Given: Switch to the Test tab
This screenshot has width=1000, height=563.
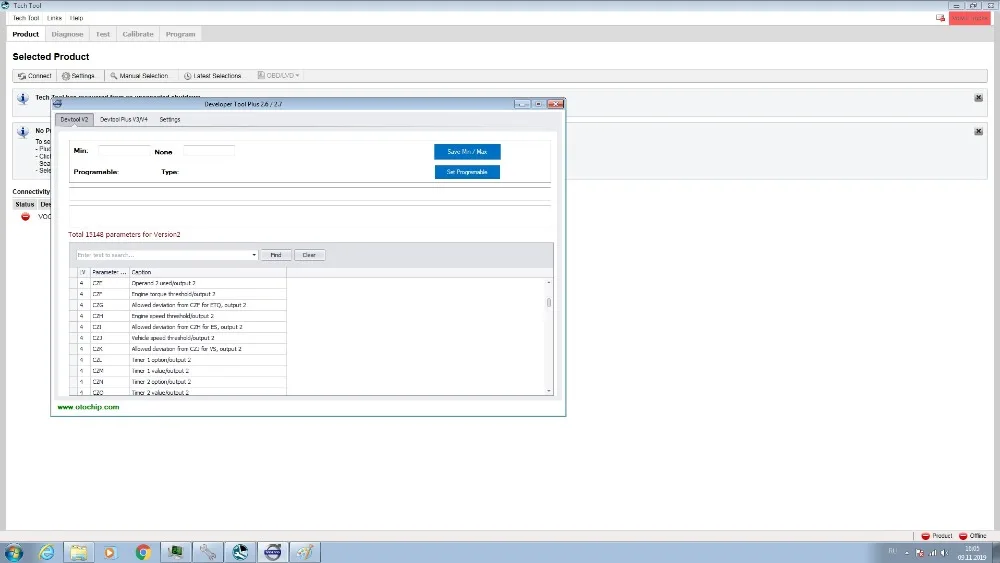Looking at the screenshot, I should pyautogui.click(x=103, y=34).
